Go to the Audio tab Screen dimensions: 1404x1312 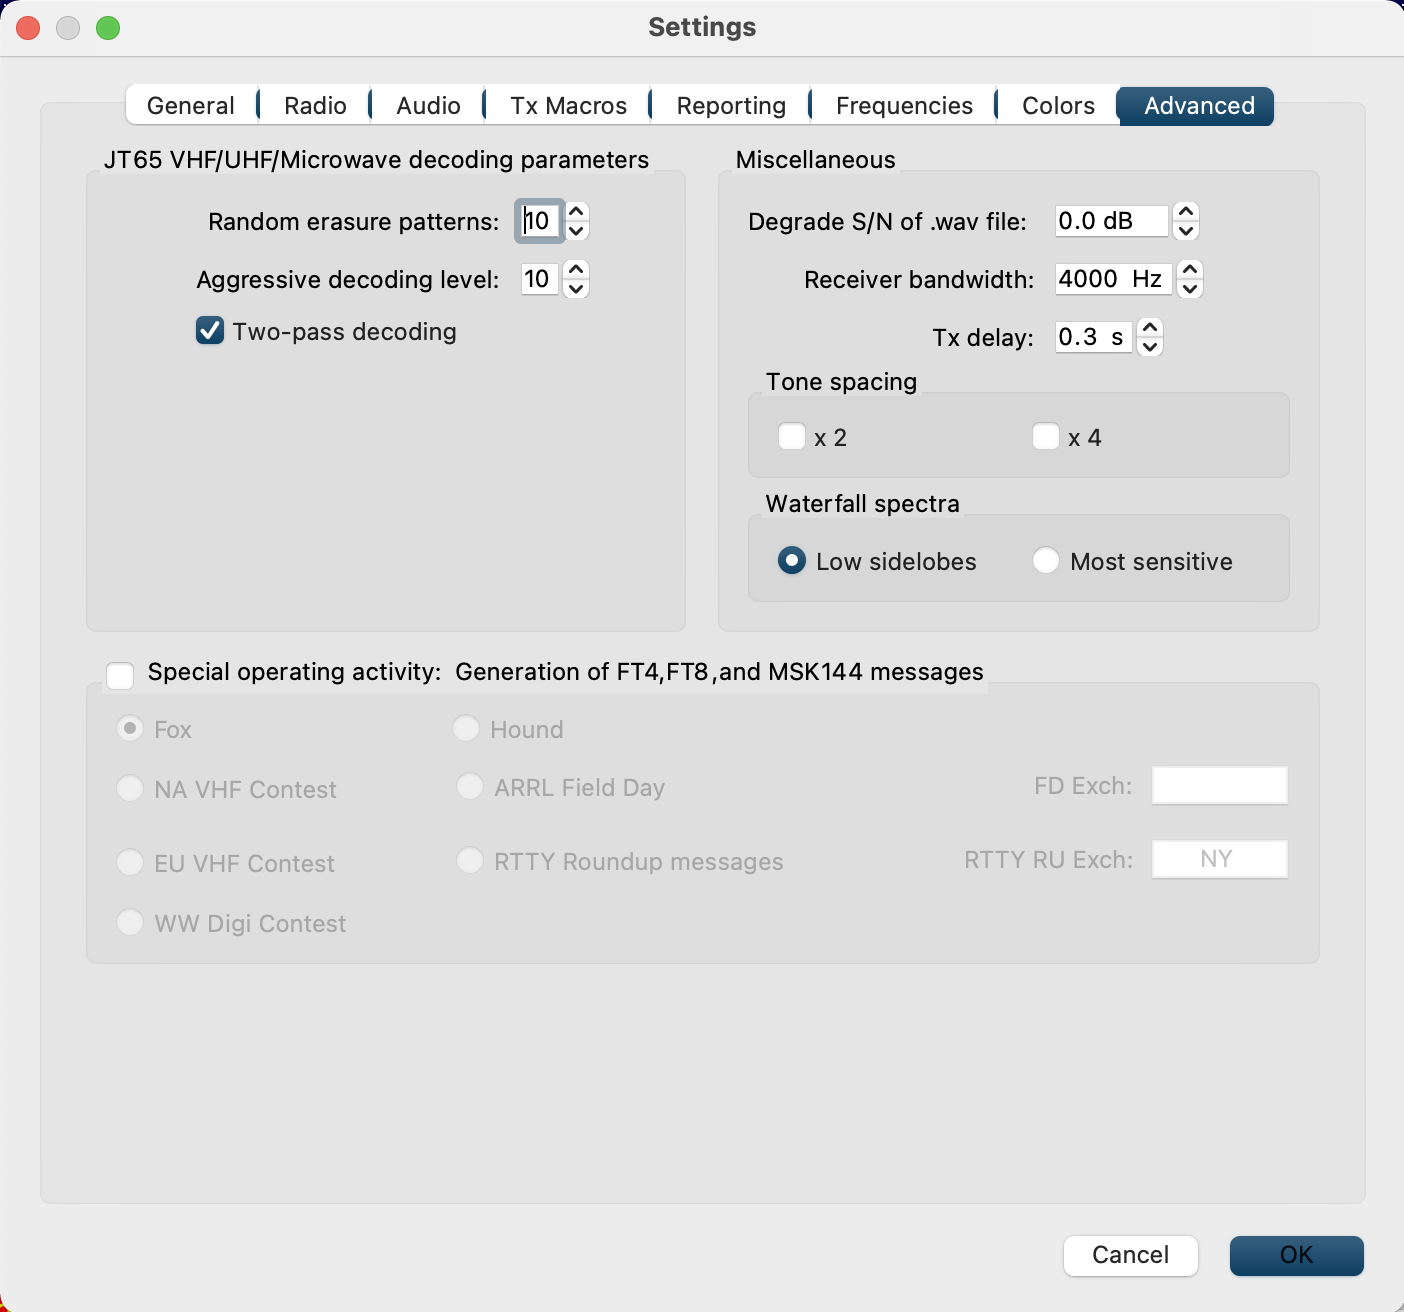point(428,106)
